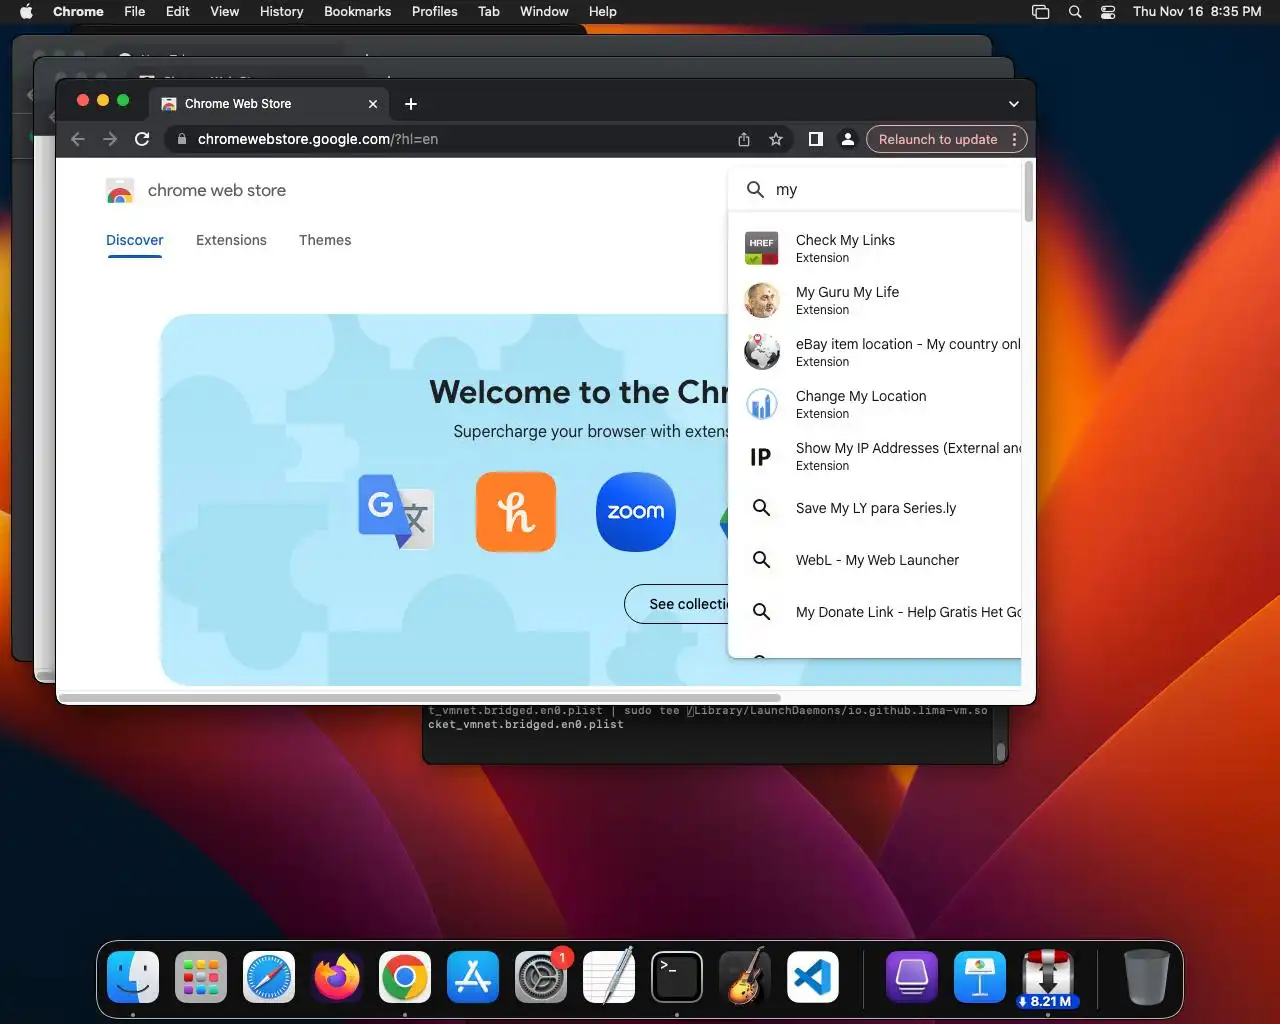Open the Profiles menu
1280x1024 pixels.
tap(434, 11)
